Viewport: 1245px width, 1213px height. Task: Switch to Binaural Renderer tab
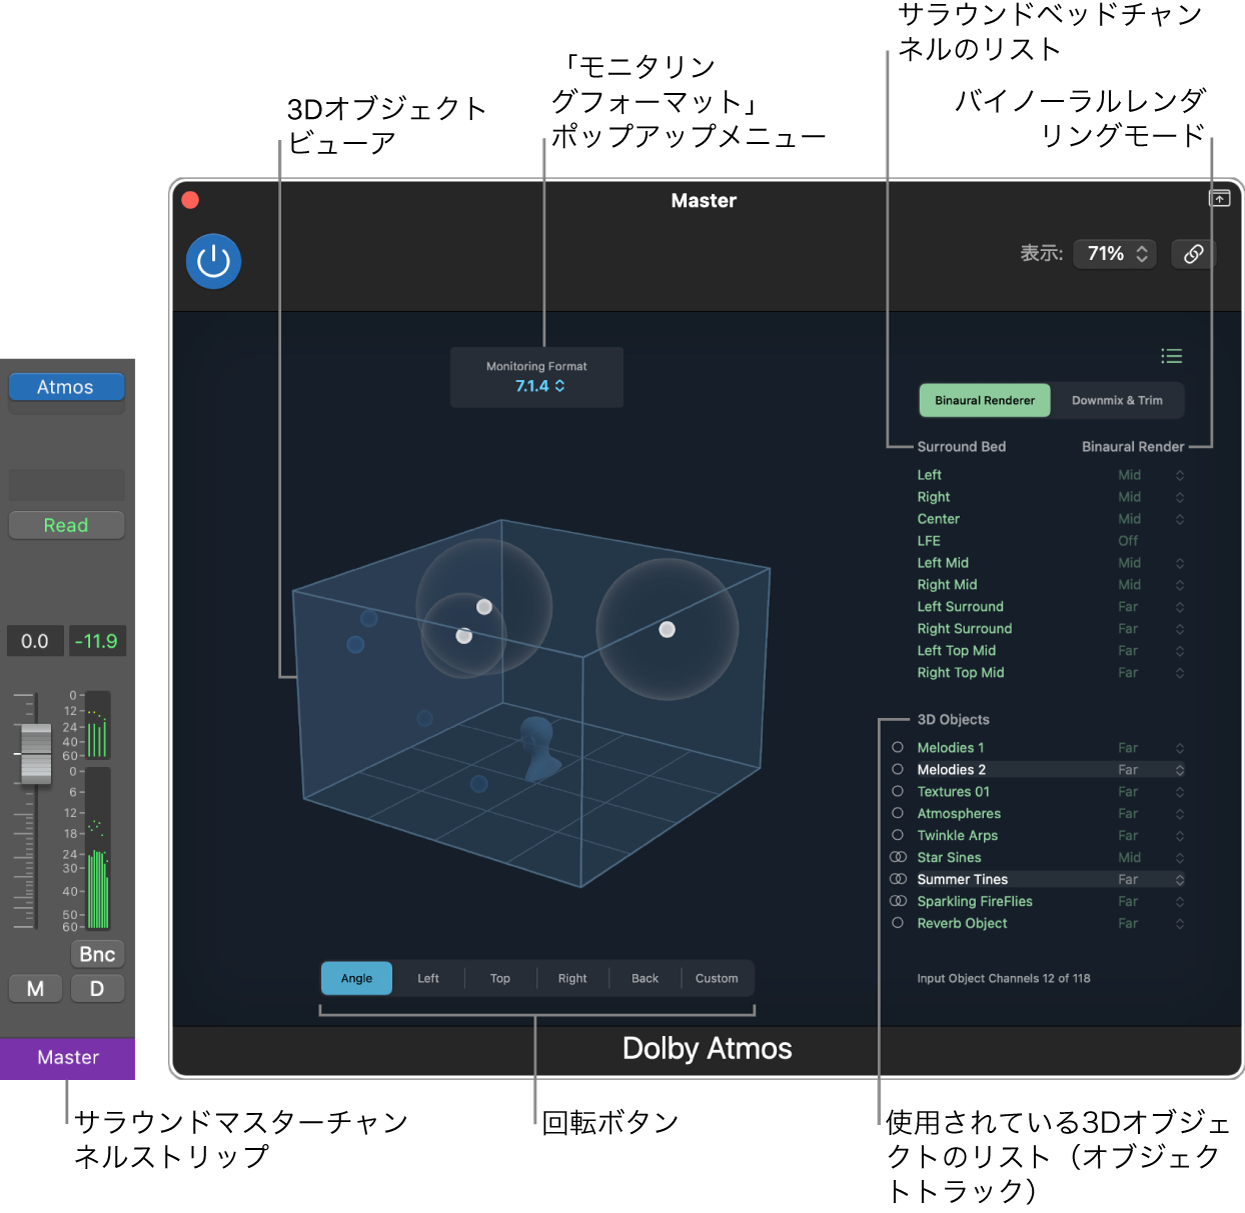[985, 400]
